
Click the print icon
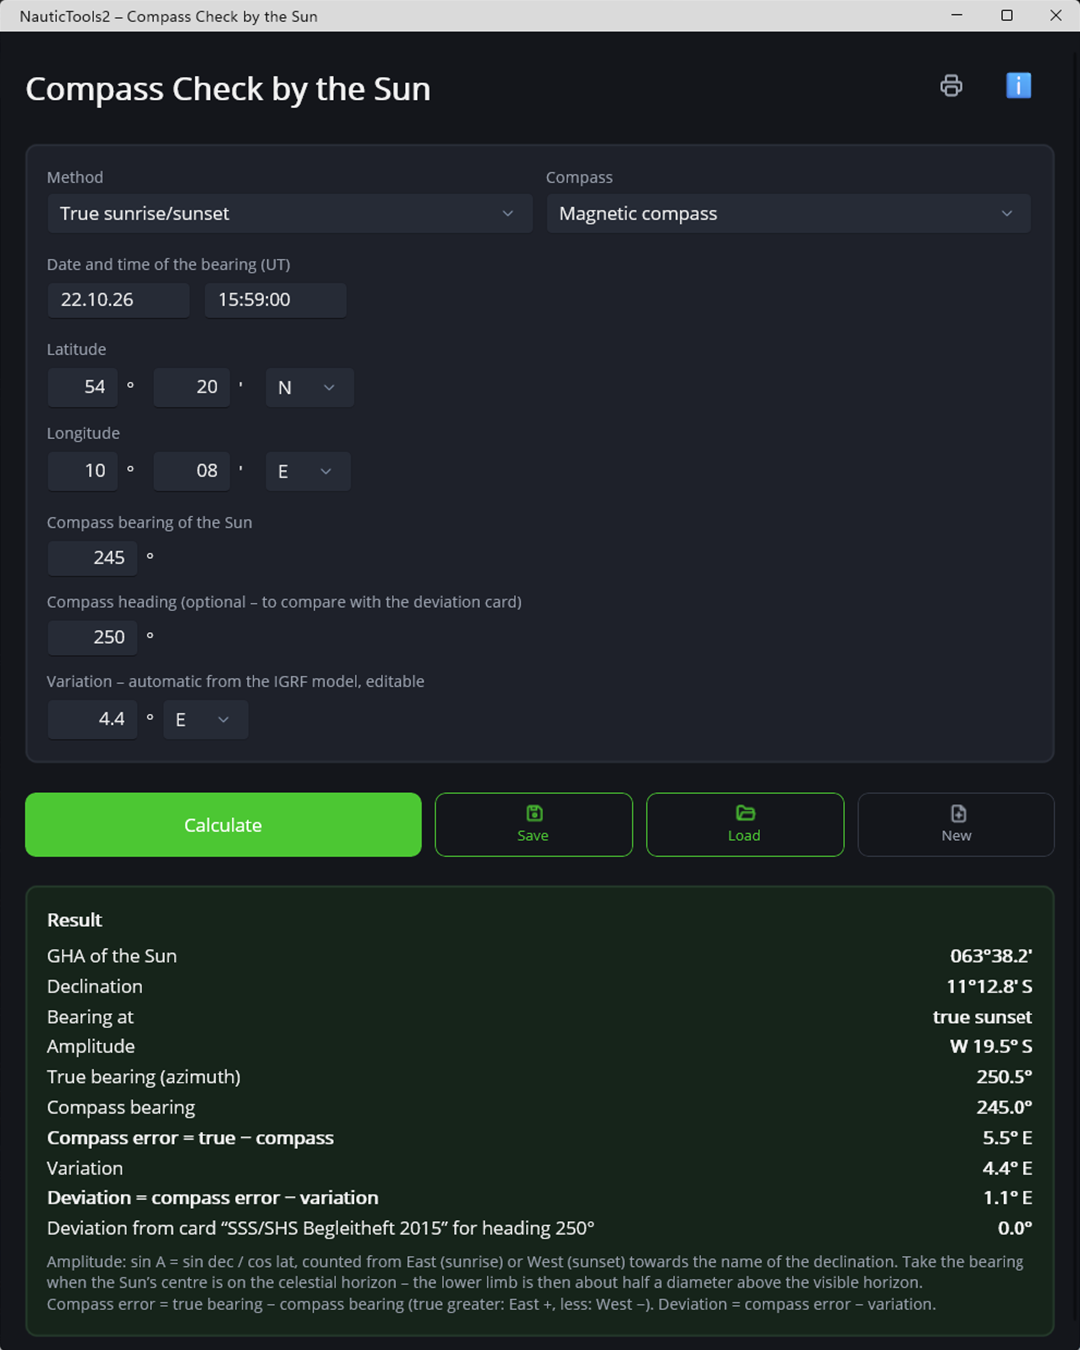click(951, 86)
